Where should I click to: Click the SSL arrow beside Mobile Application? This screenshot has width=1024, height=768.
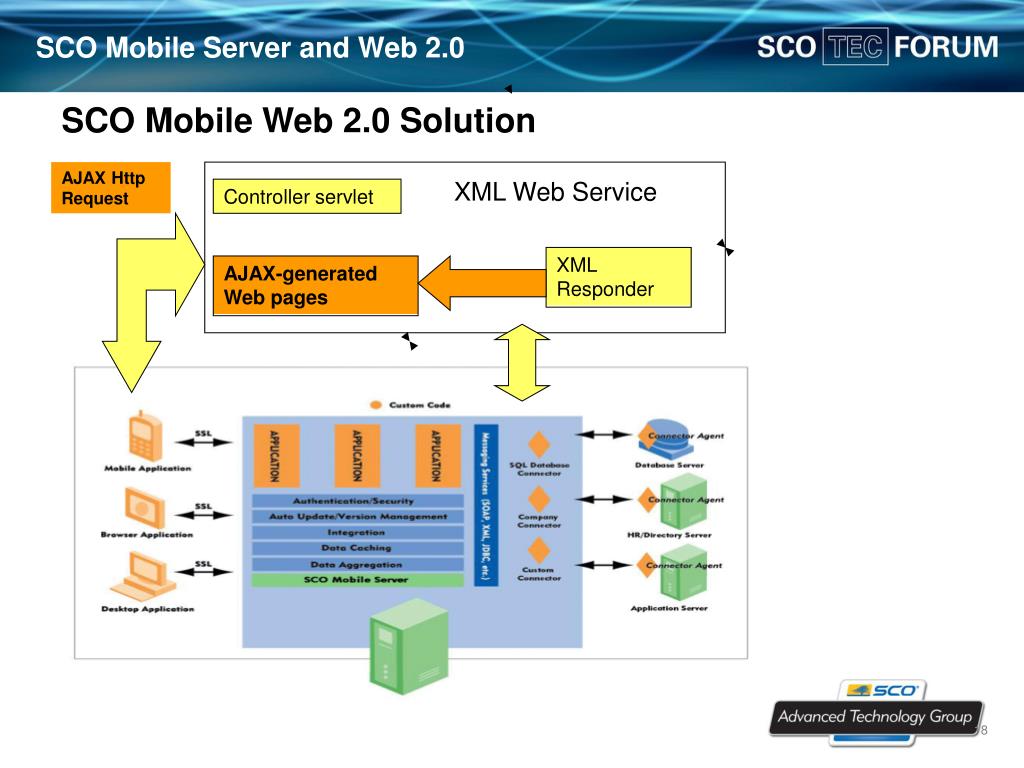coord(204,442)
